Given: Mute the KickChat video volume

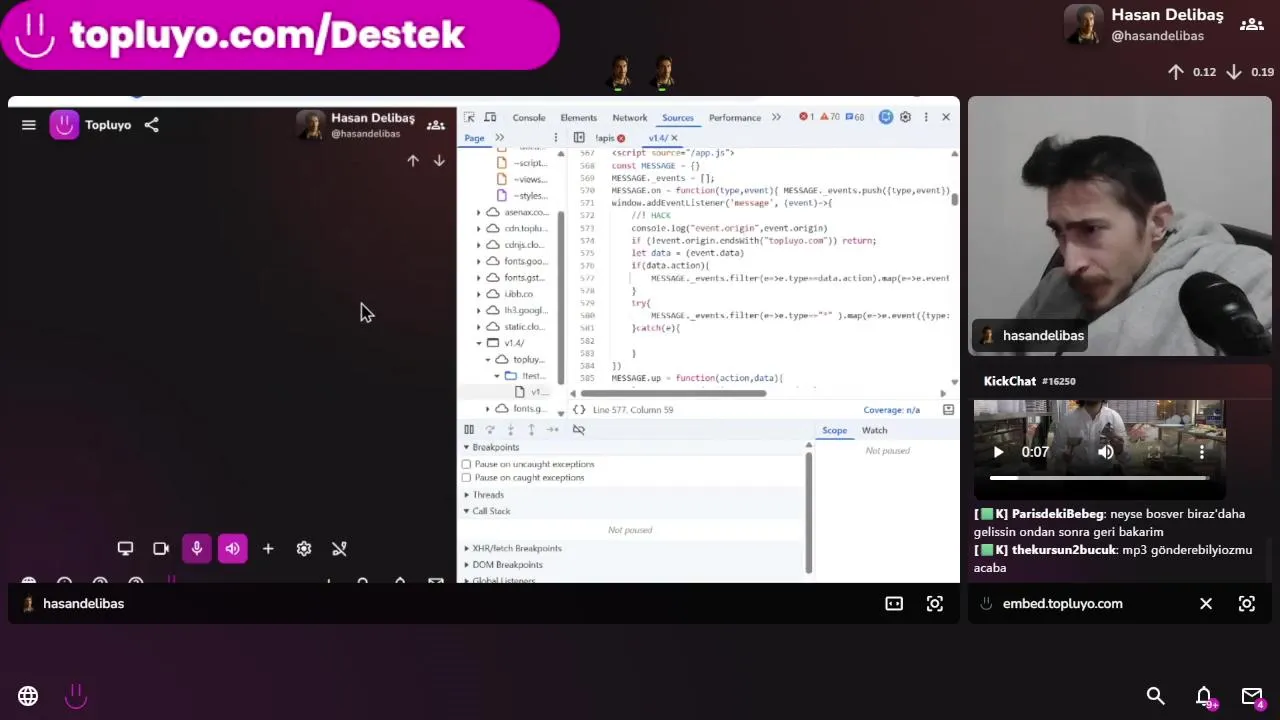Looking at the screenshot, I should 1106,452.
